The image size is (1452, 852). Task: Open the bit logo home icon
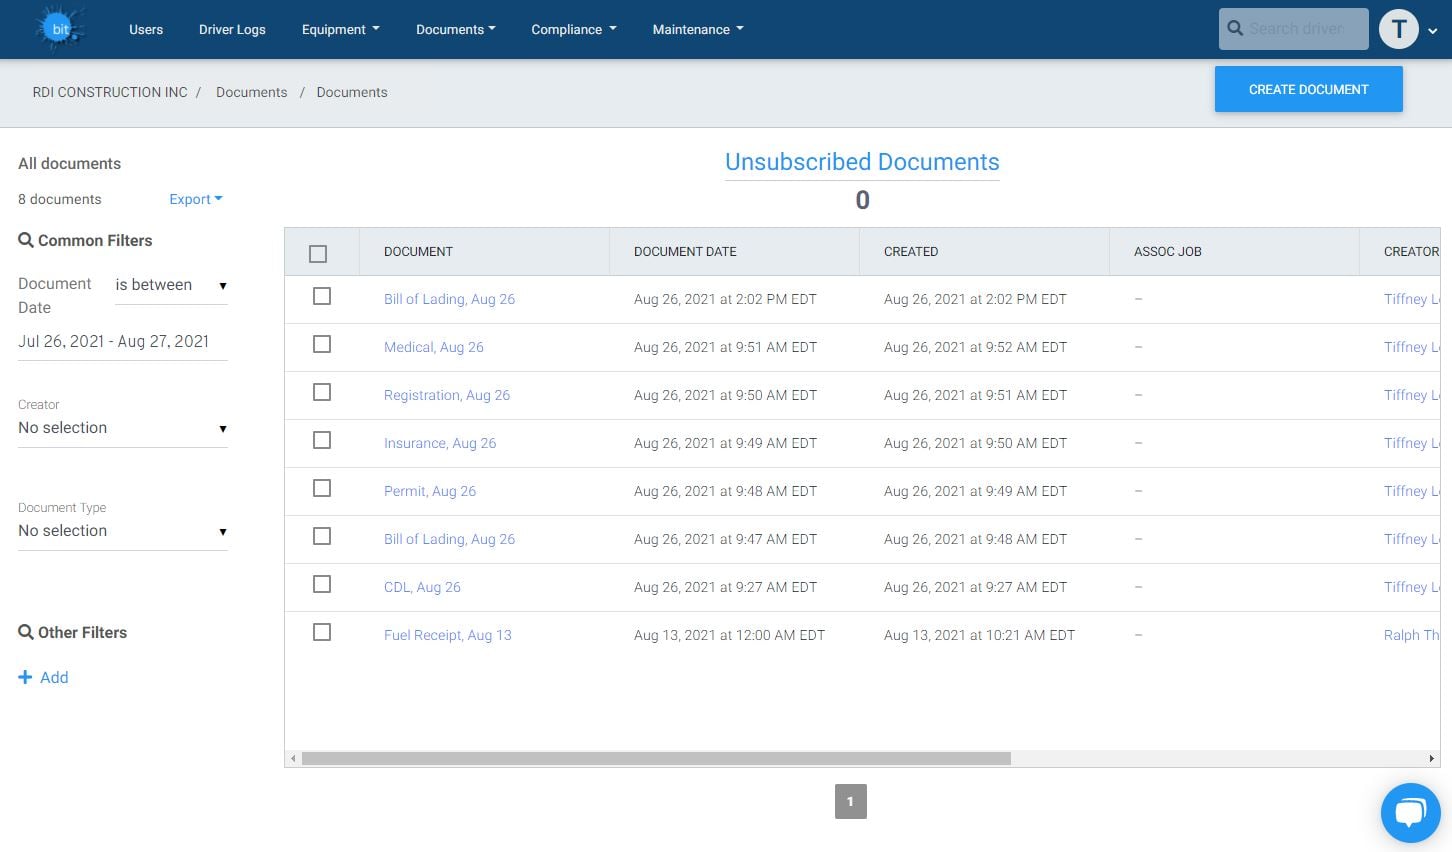click(x=60, y=29)
